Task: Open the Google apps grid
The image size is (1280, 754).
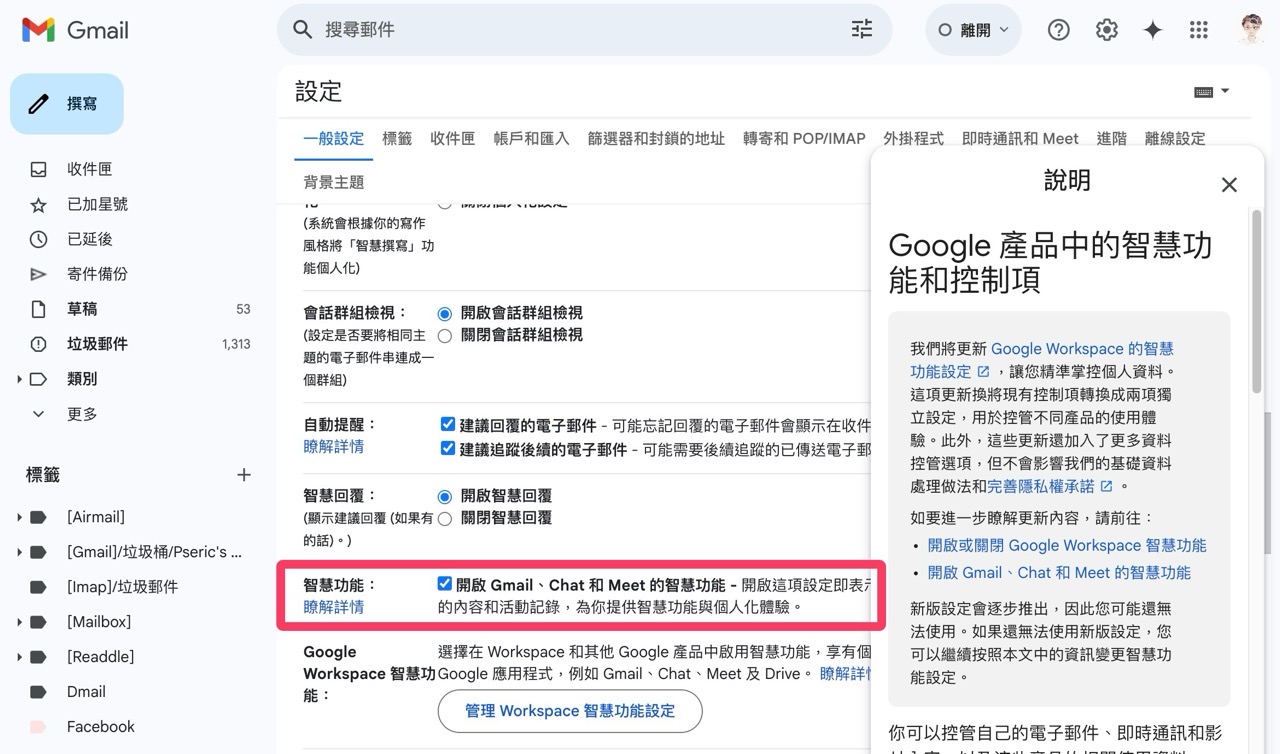Action: tap(1199, 30)
